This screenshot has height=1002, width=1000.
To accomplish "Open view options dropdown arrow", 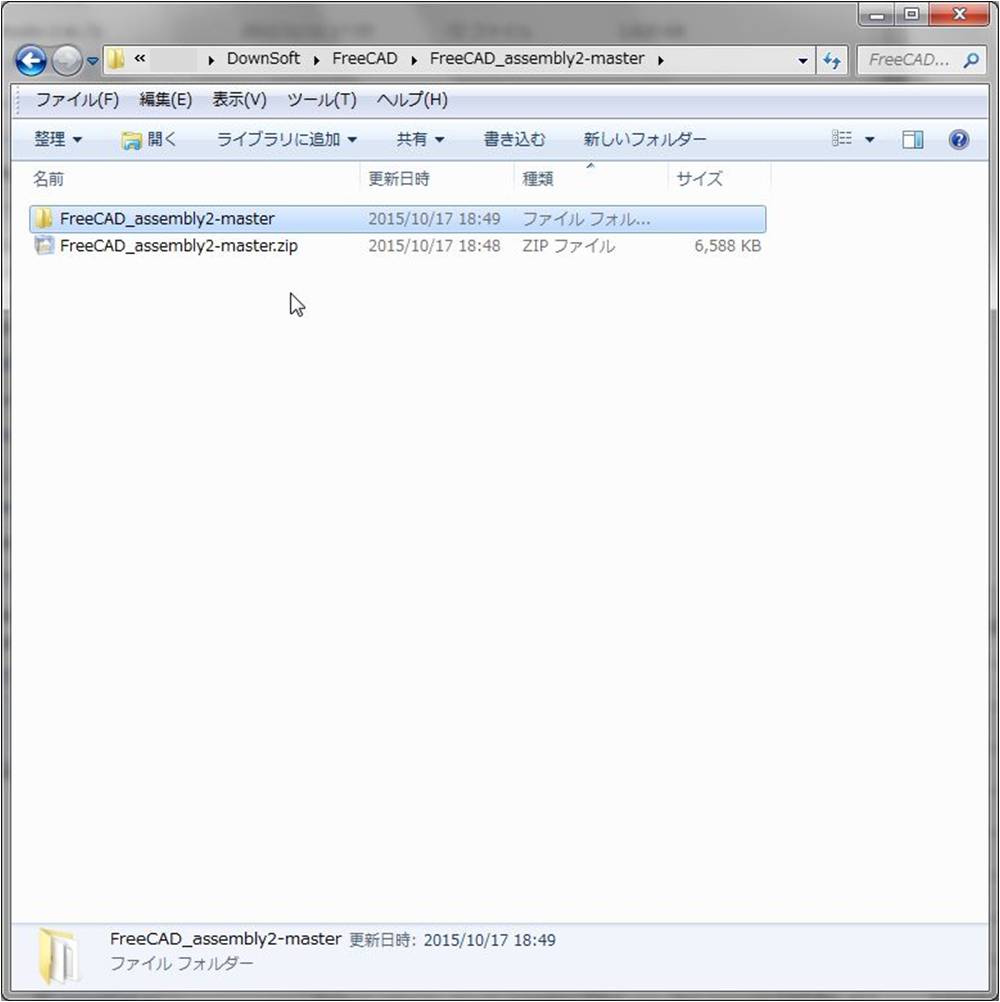I will tap(870, 139).
